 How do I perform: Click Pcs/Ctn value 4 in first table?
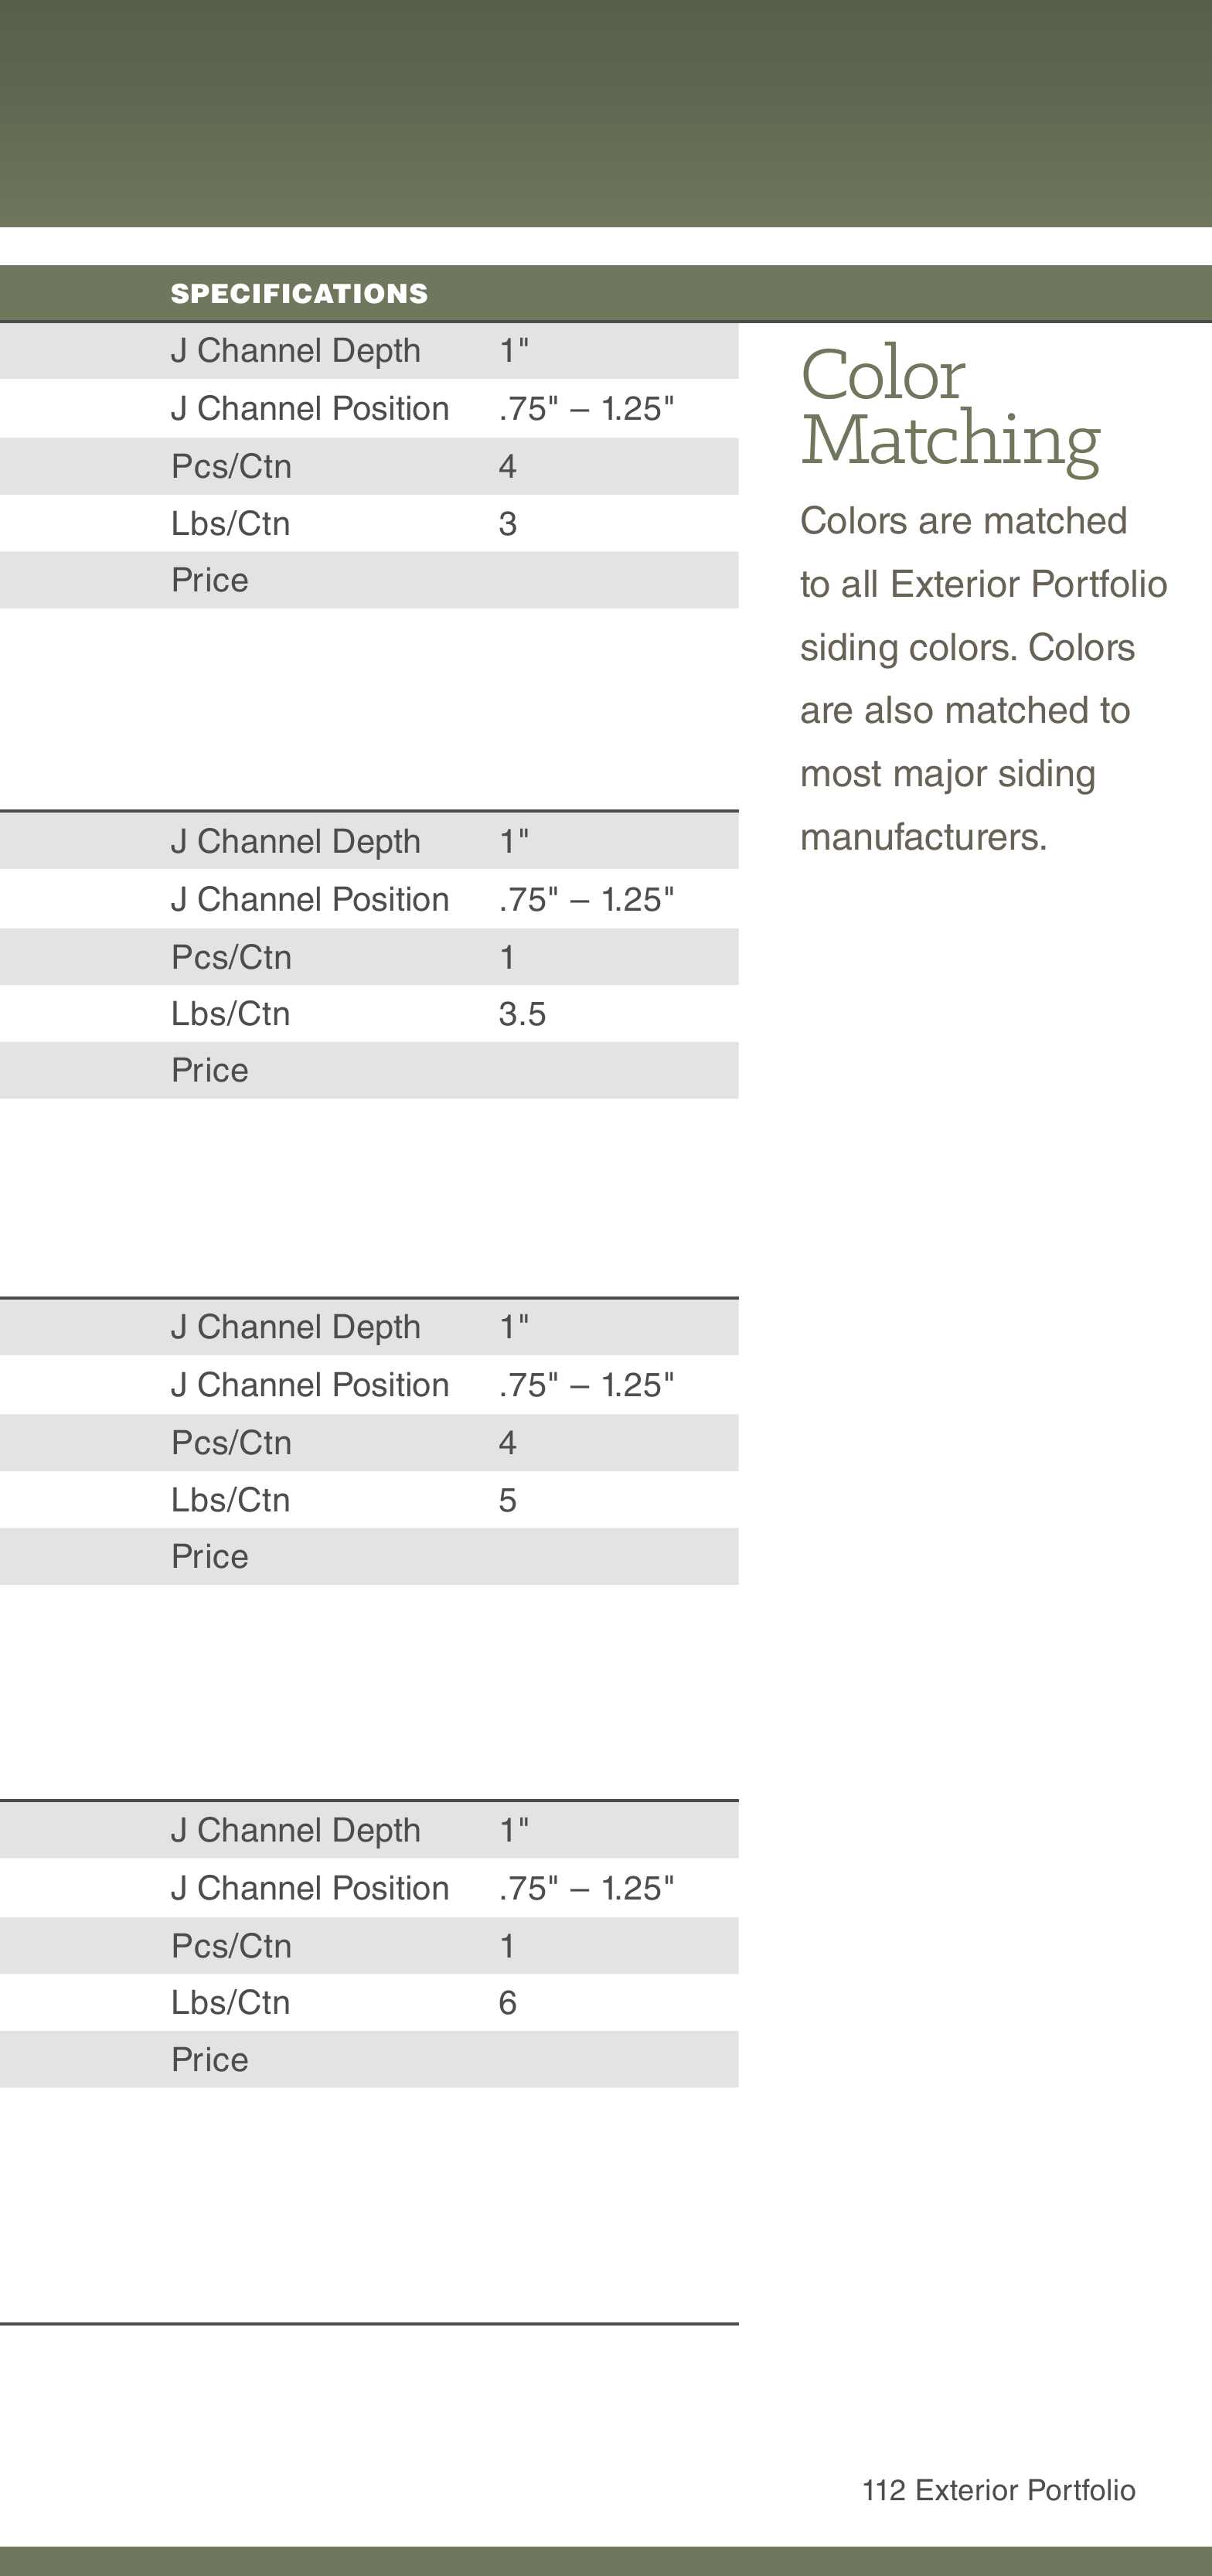click(x=507, y=466)
